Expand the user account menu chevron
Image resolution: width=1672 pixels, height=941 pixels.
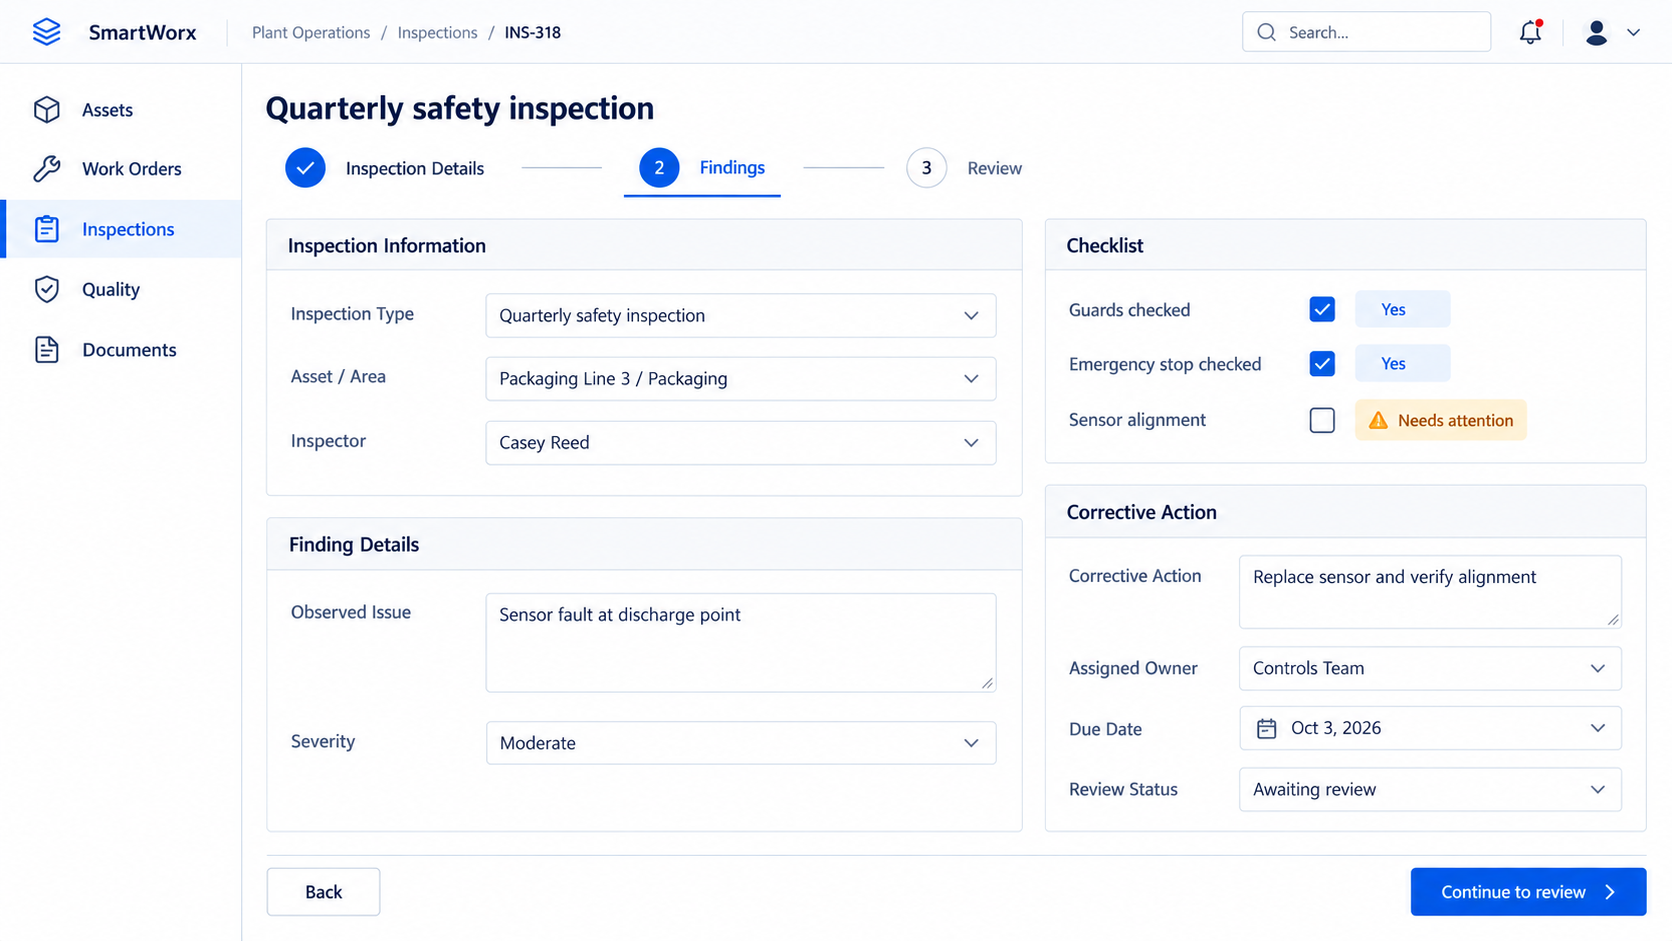(x=1633, y=32)
